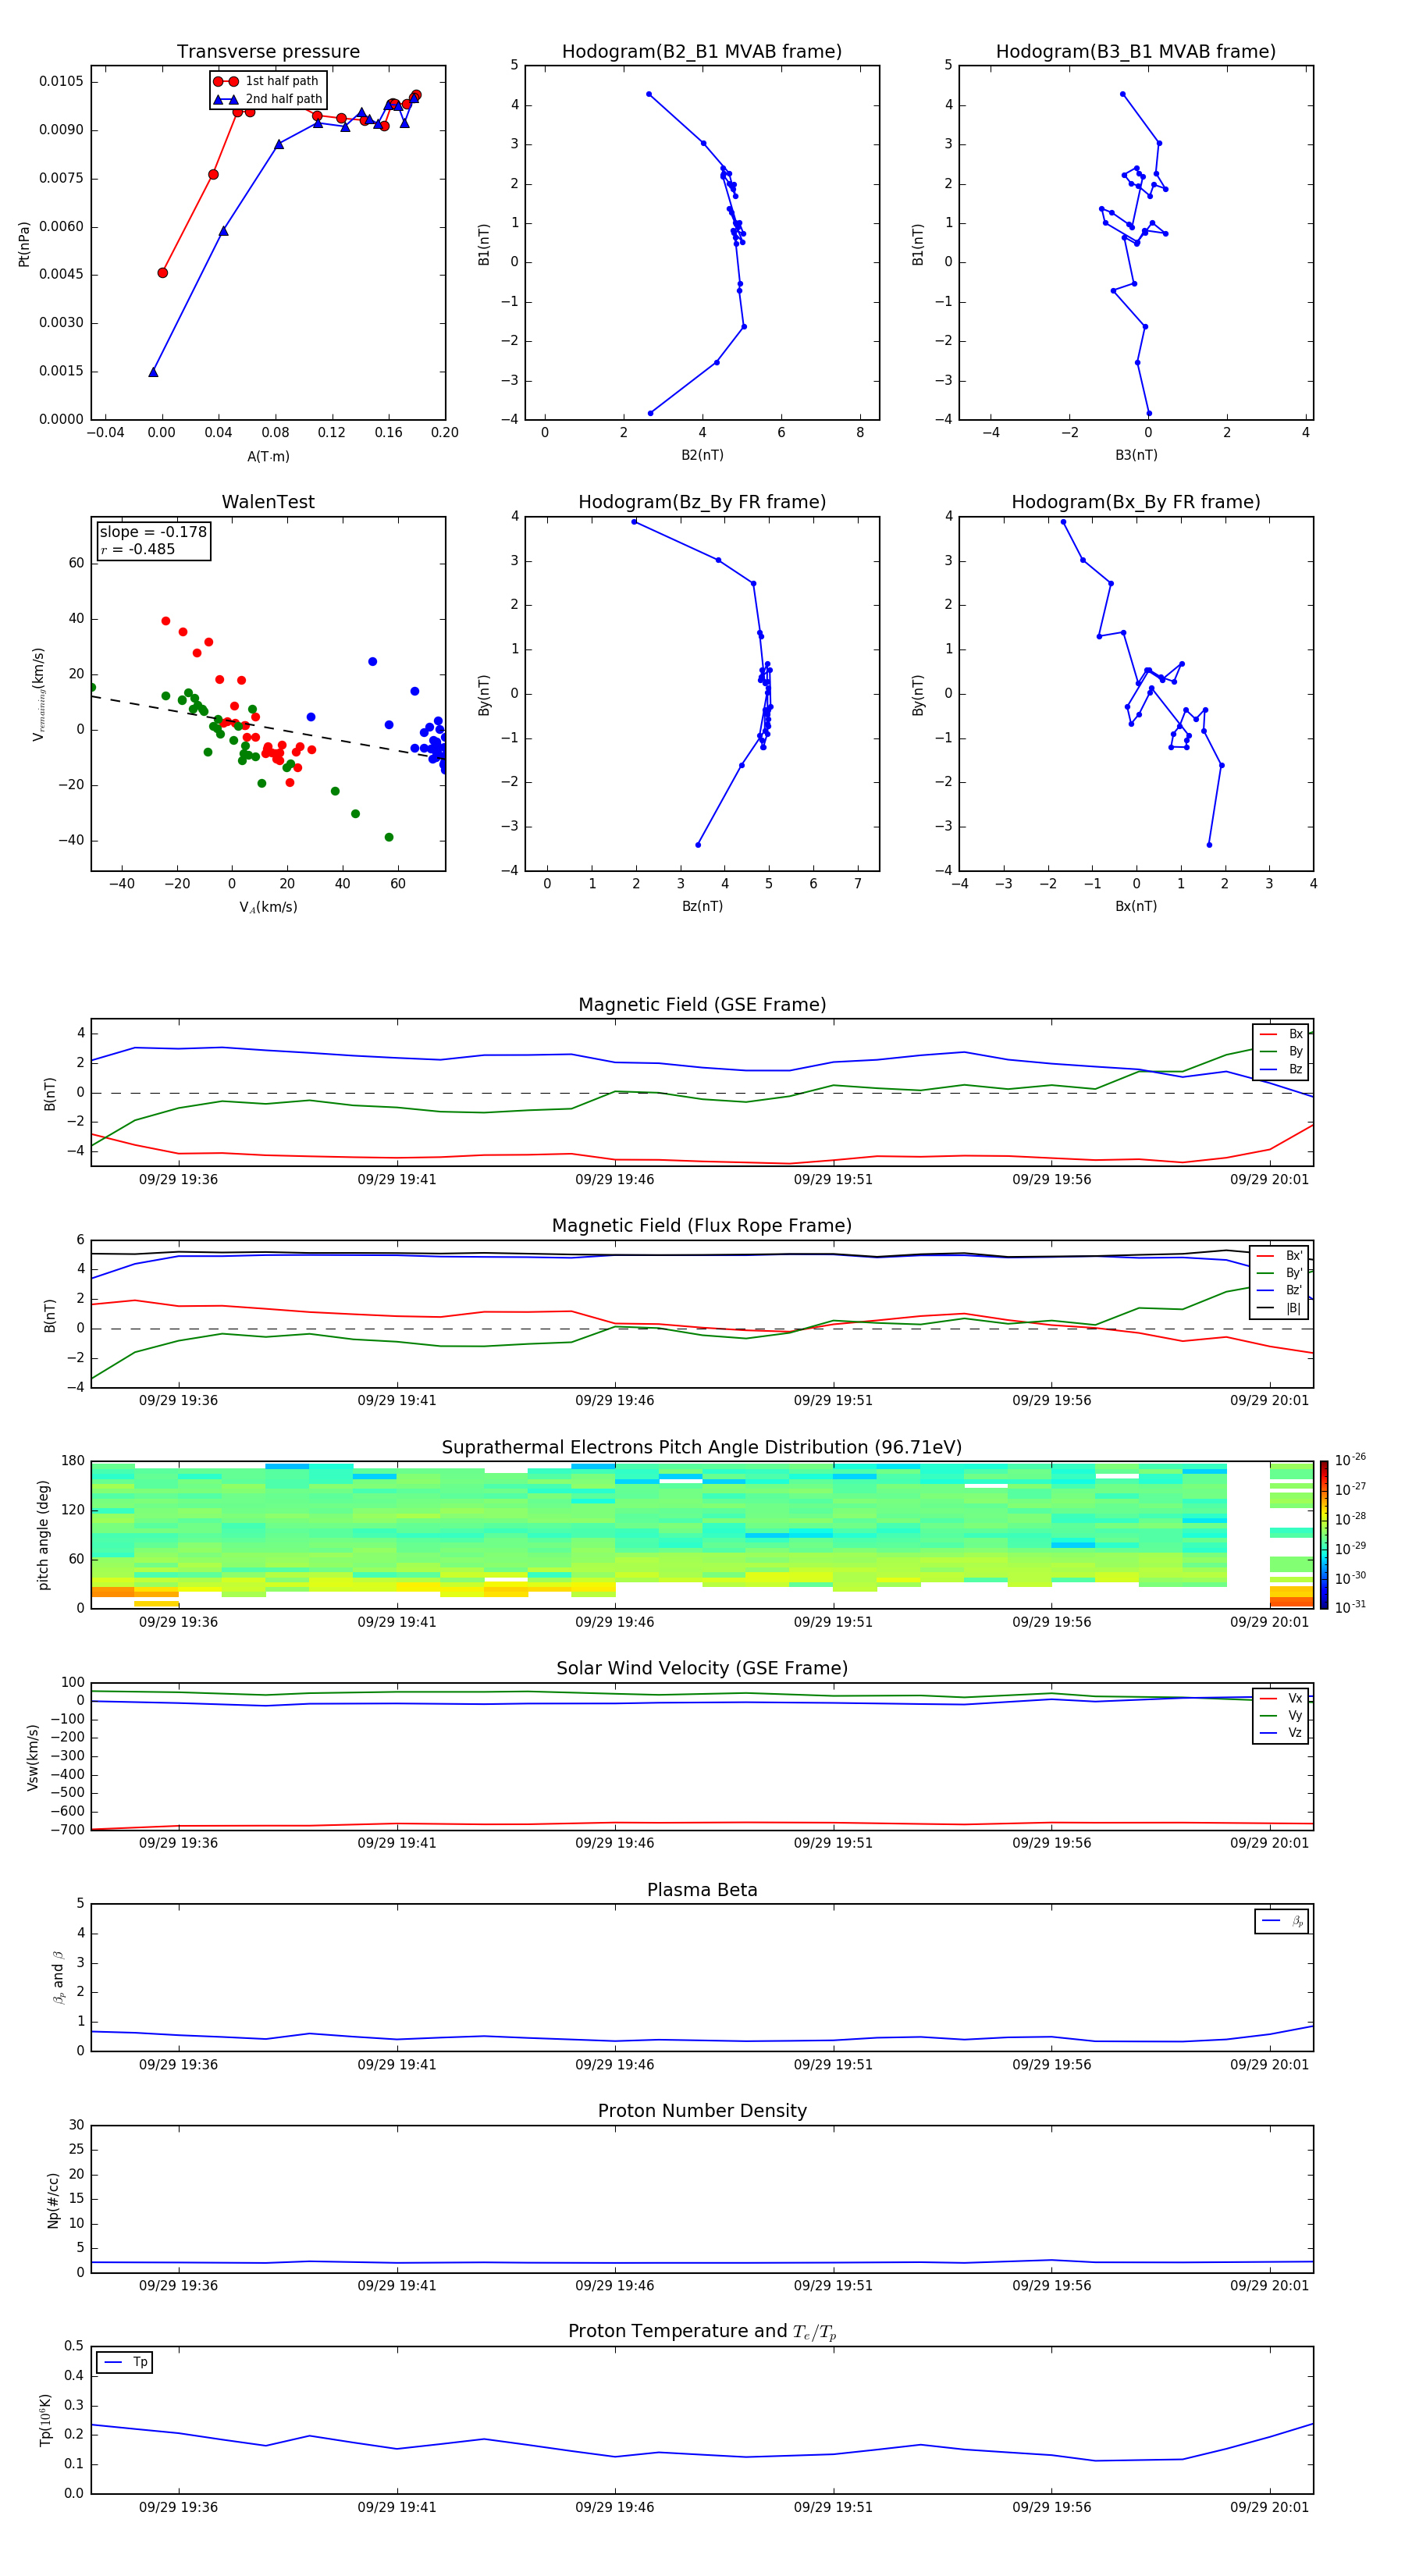Screen dimensions: 1405x2576
Task: Click the 'Transverse pressure' plot title
Action: [268, 51]
